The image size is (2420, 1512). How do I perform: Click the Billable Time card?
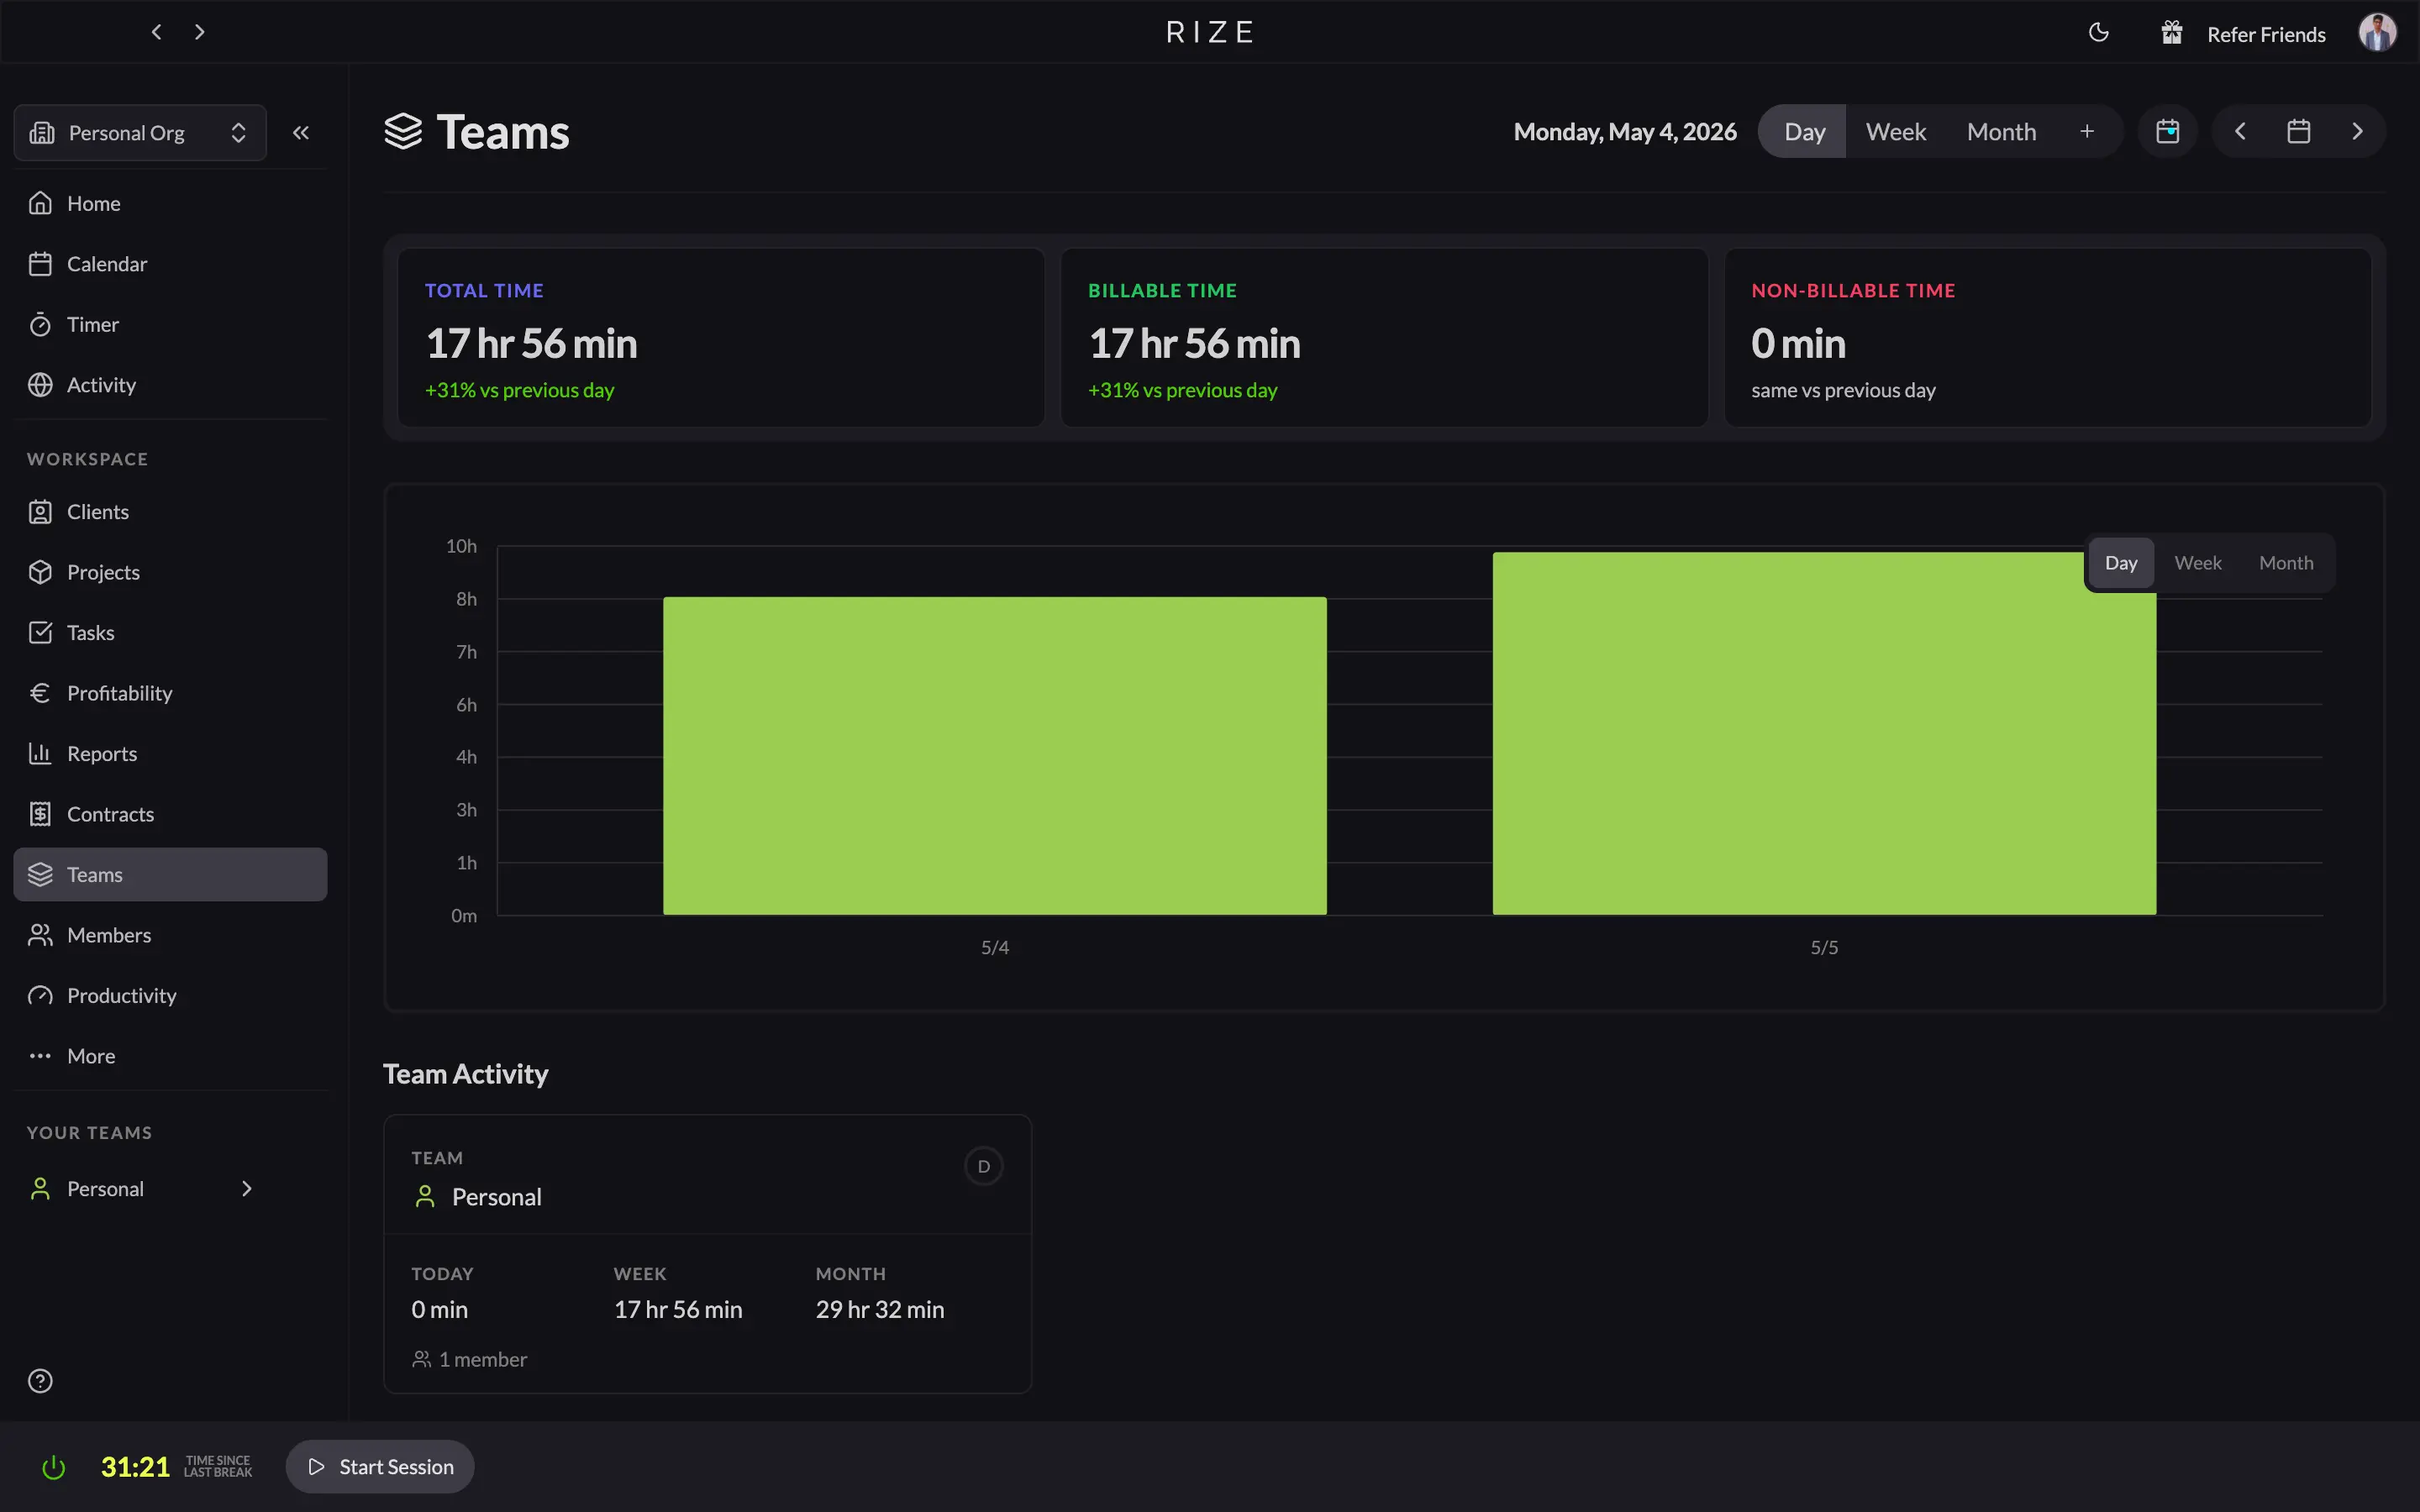[x=1384, y=338]
